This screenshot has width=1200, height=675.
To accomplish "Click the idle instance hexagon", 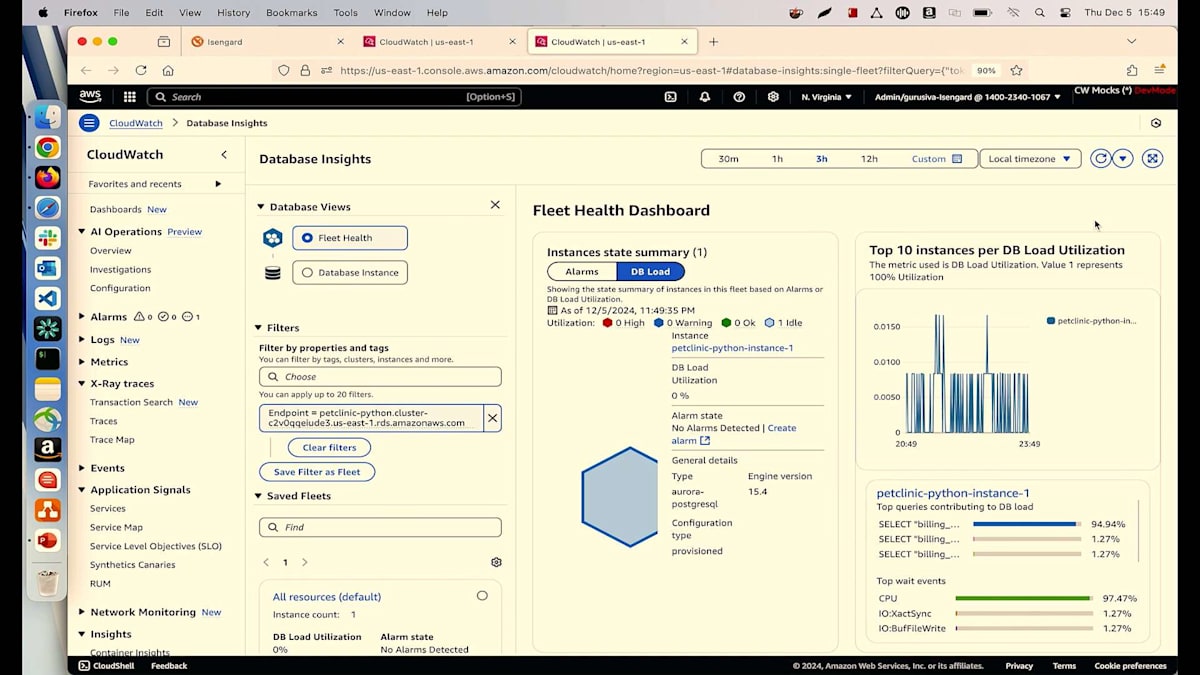I will pyautogui.click(x=620, y=497).
